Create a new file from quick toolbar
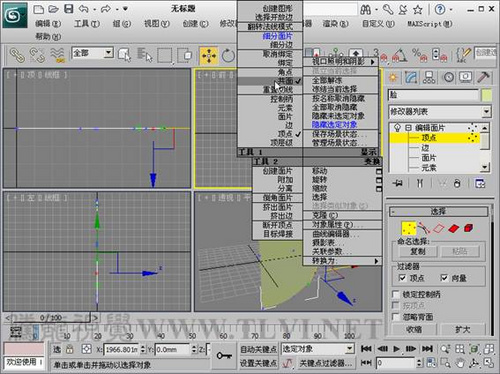Image resolution: width=500 pixels, height=374 pixels. click(39, 9)
